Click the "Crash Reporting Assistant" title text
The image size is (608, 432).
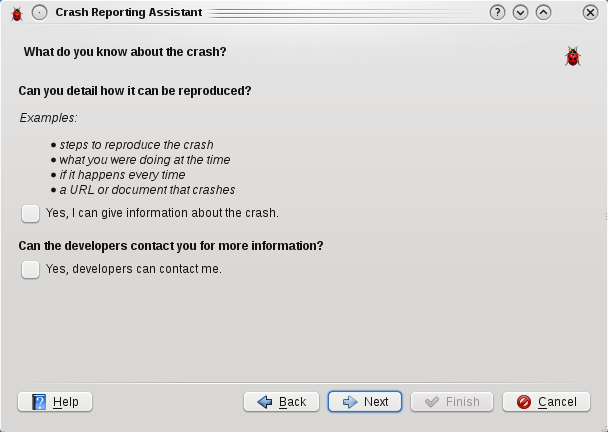click(129, 13)
